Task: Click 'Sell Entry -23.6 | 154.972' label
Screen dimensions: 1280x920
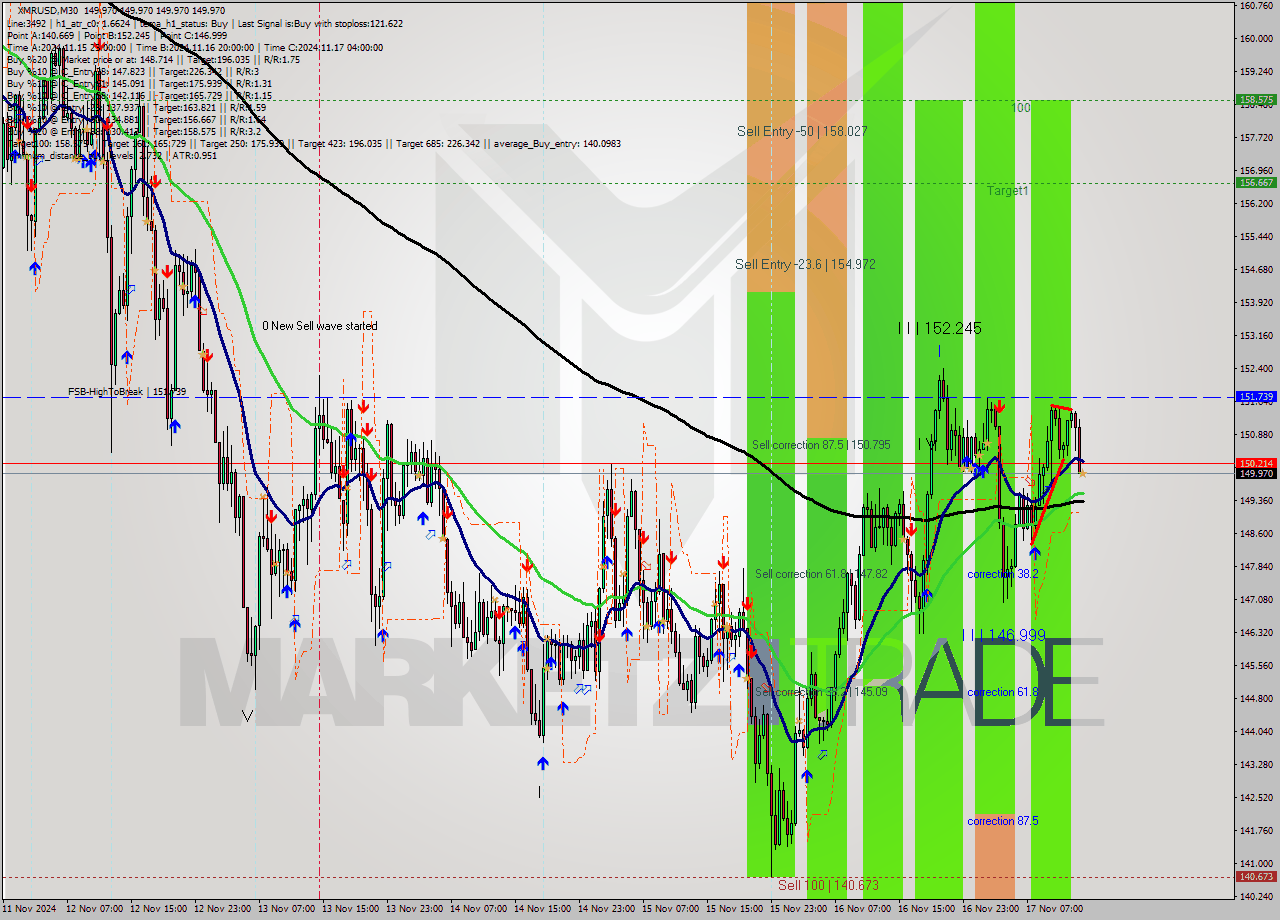Action: [x=805, y=264]
